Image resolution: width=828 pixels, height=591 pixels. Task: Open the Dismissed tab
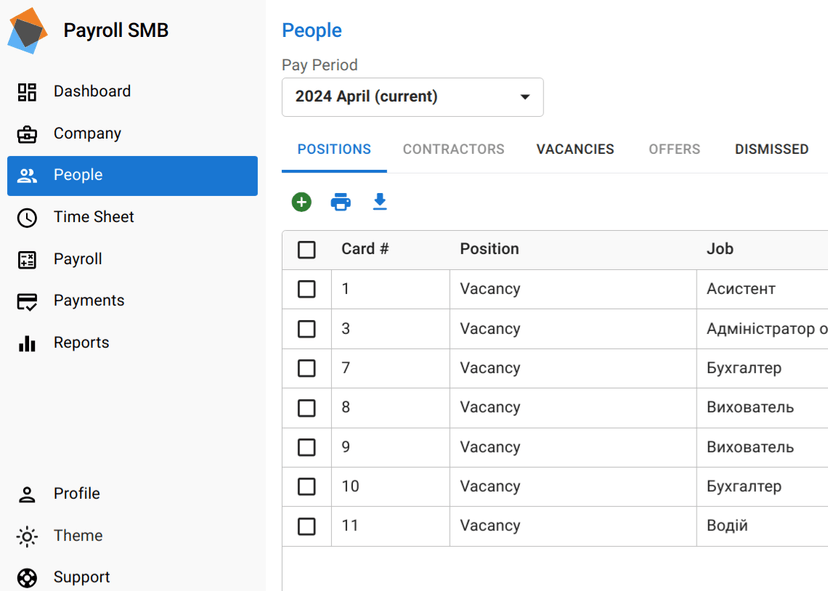point(771,149)
